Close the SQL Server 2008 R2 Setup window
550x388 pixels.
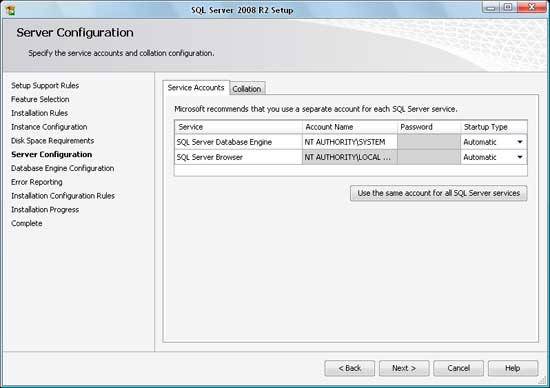click(x=532, y=7)
